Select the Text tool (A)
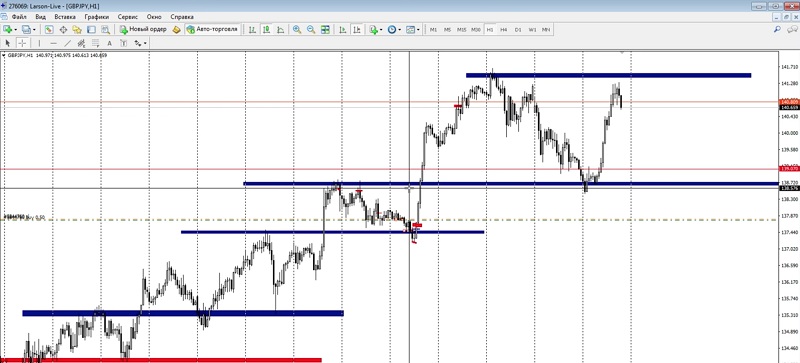The height and width of the screenshot is (363, 800). click(109, 43)
